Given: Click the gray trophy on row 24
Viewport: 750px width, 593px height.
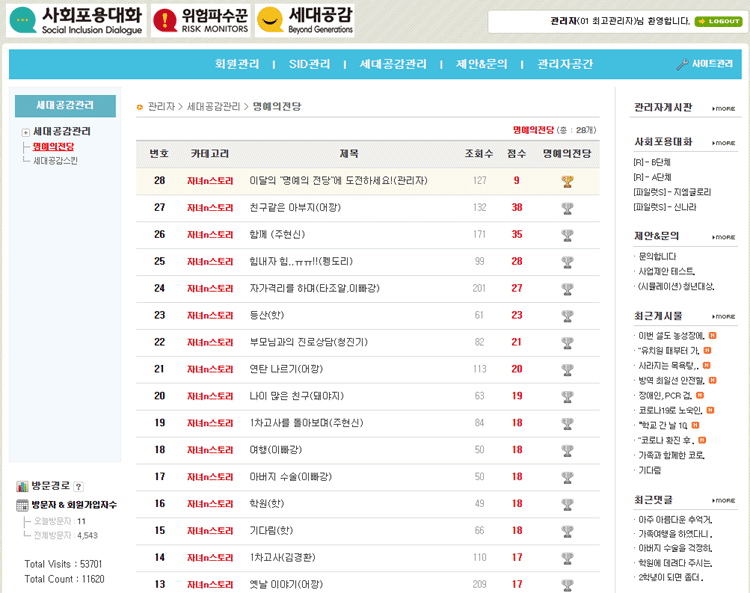Looking at the screenshot, I should coord(567,288).
